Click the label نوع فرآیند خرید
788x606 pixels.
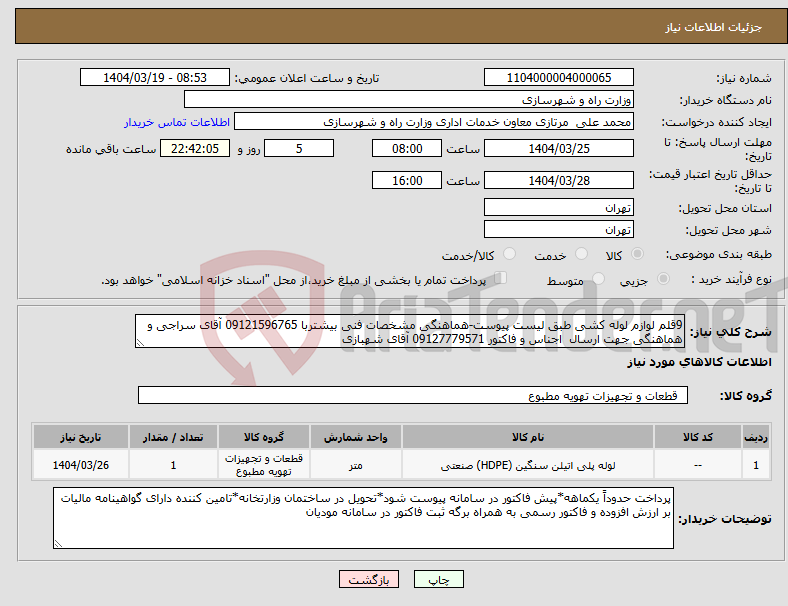point(732,279)
